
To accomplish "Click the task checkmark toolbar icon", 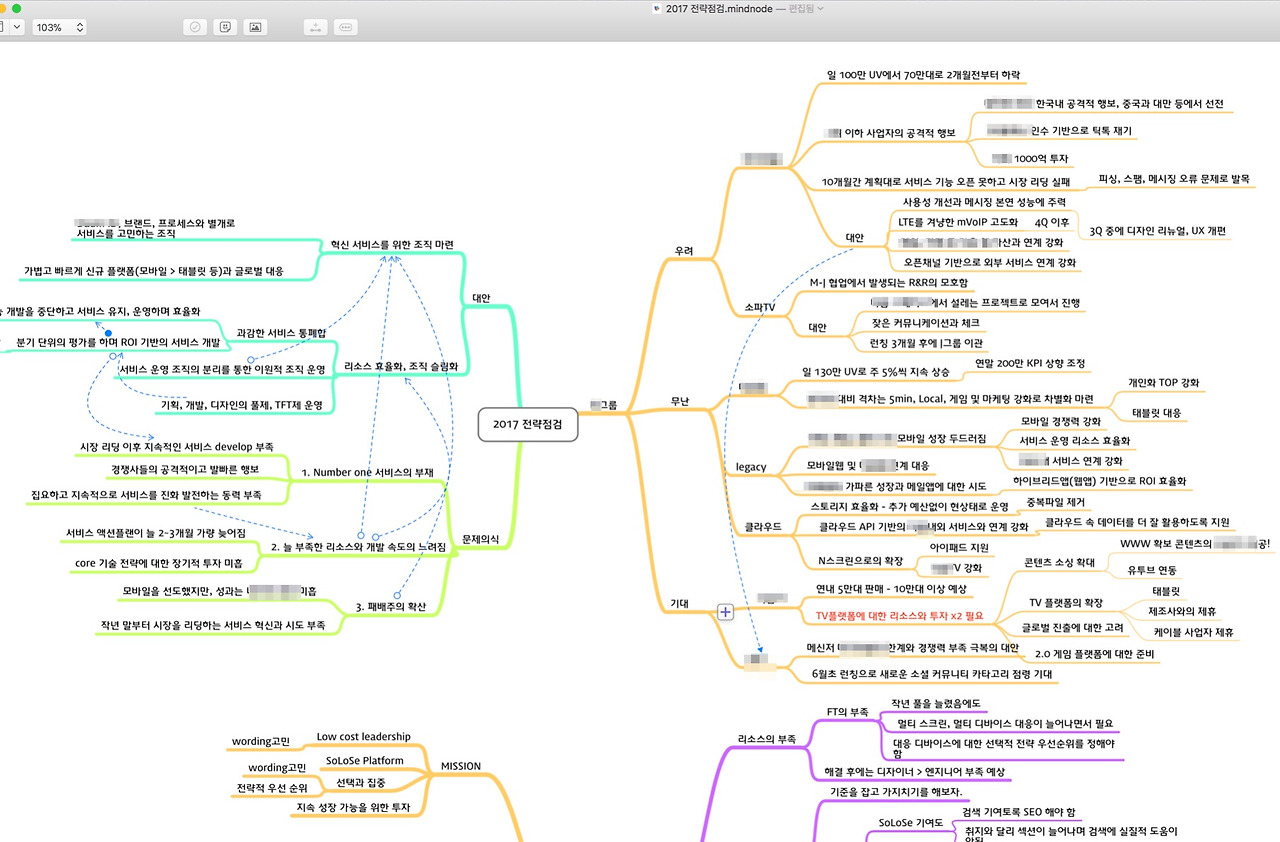I will point(196,27).
